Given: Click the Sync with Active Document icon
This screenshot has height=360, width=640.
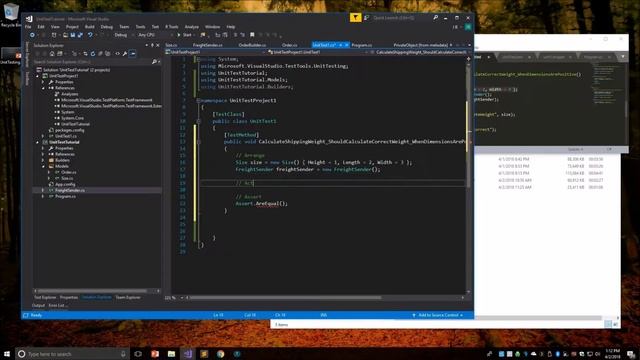Looking at the screenshot, I should pyautogui.click(x=85, y=53).
